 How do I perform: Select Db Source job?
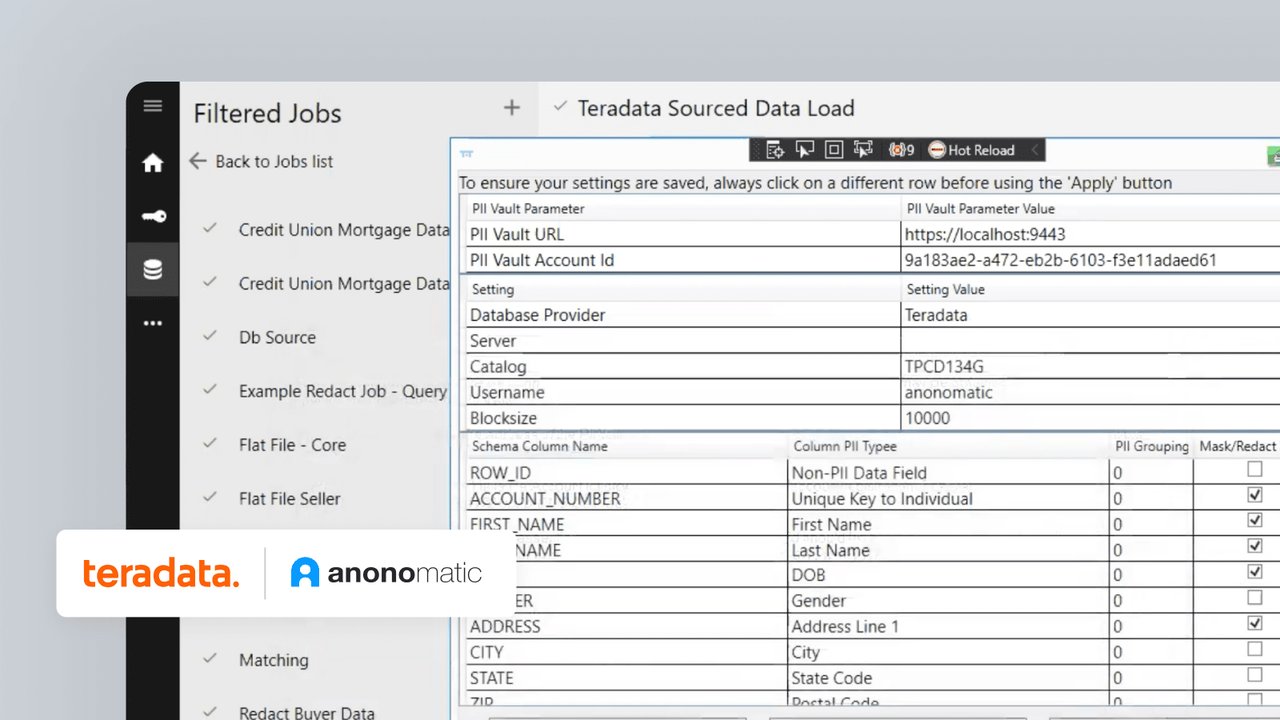pyautogui.click(x=277, y=337)
